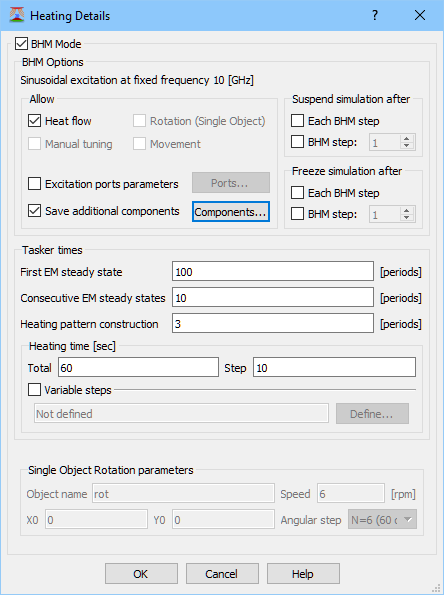The height and width of the screenshot is (595, 444).
Task: Check BHM step under Freeze simulation
Action: coord(298,214)
